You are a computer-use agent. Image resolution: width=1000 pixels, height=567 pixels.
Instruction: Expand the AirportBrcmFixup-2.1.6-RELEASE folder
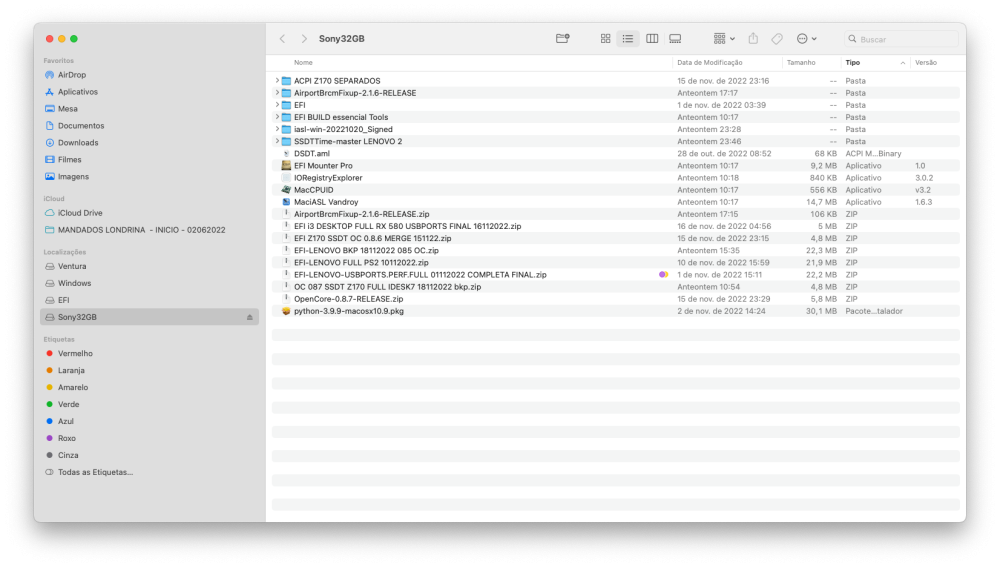277,93
